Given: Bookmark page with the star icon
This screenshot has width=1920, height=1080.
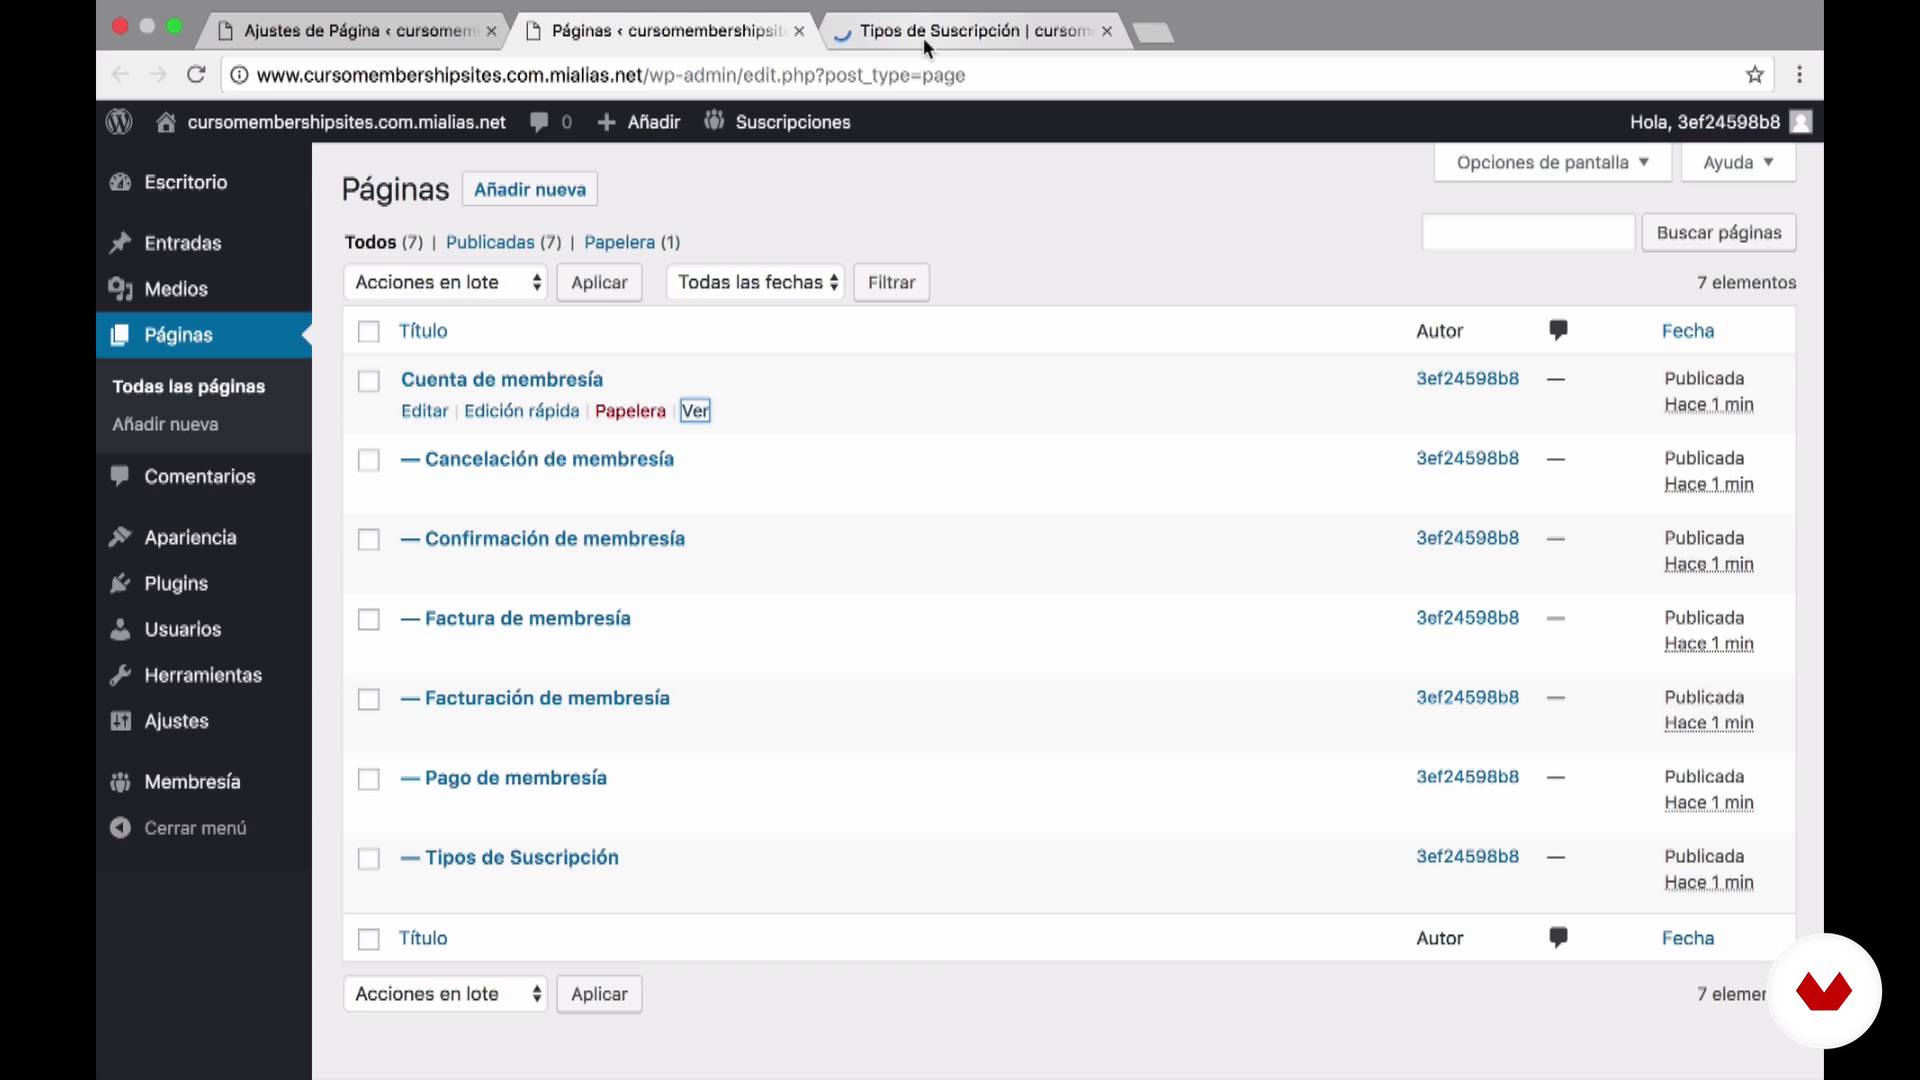Looking at the screenshot, I should coord(1755,75).
